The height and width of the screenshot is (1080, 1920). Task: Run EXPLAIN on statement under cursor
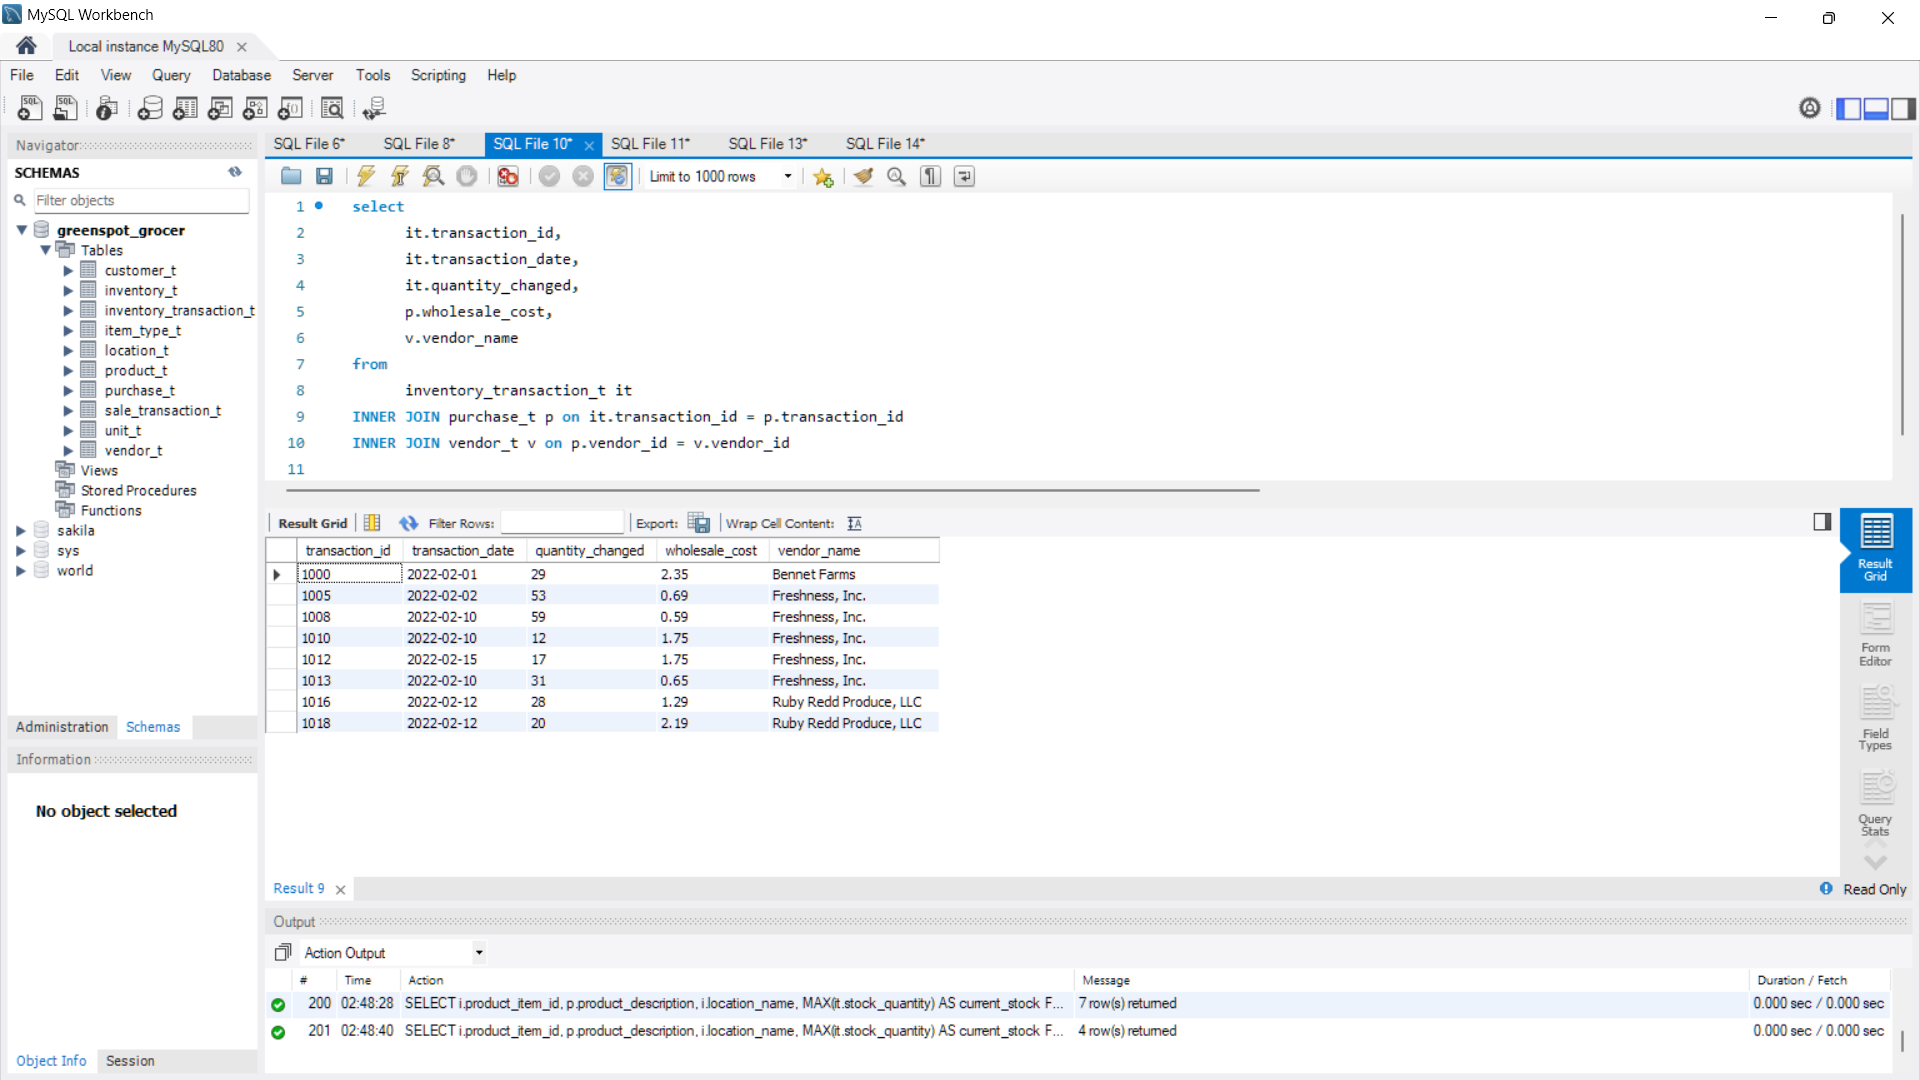[x=433, y=176]
